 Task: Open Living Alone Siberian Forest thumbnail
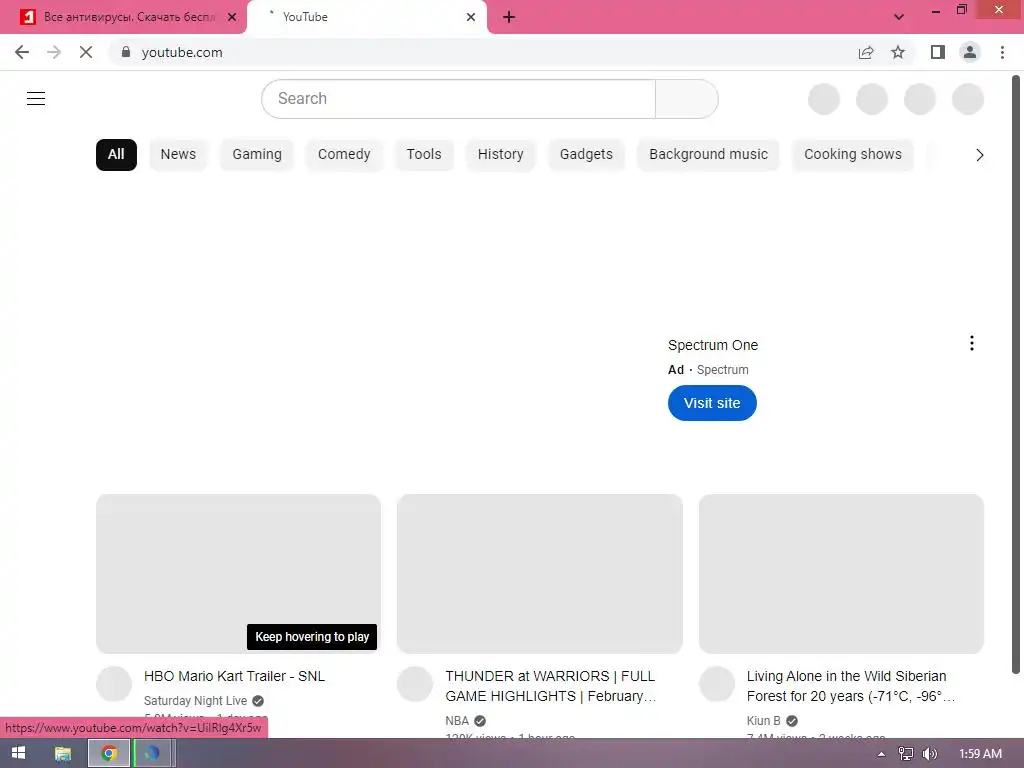point(841,573)
